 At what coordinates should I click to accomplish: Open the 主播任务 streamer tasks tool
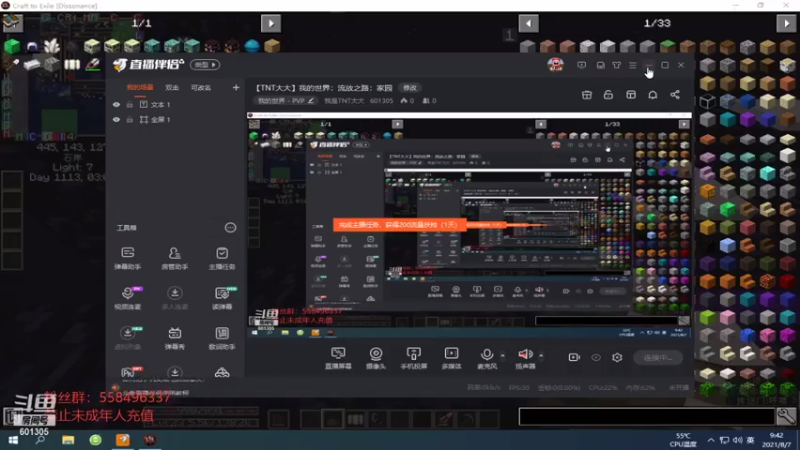(x=222, y=258)
